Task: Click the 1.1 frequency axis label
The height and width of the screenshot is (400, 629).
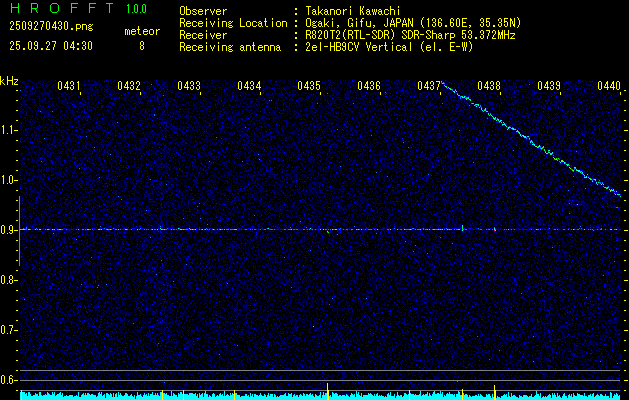Action: point(8,130)
